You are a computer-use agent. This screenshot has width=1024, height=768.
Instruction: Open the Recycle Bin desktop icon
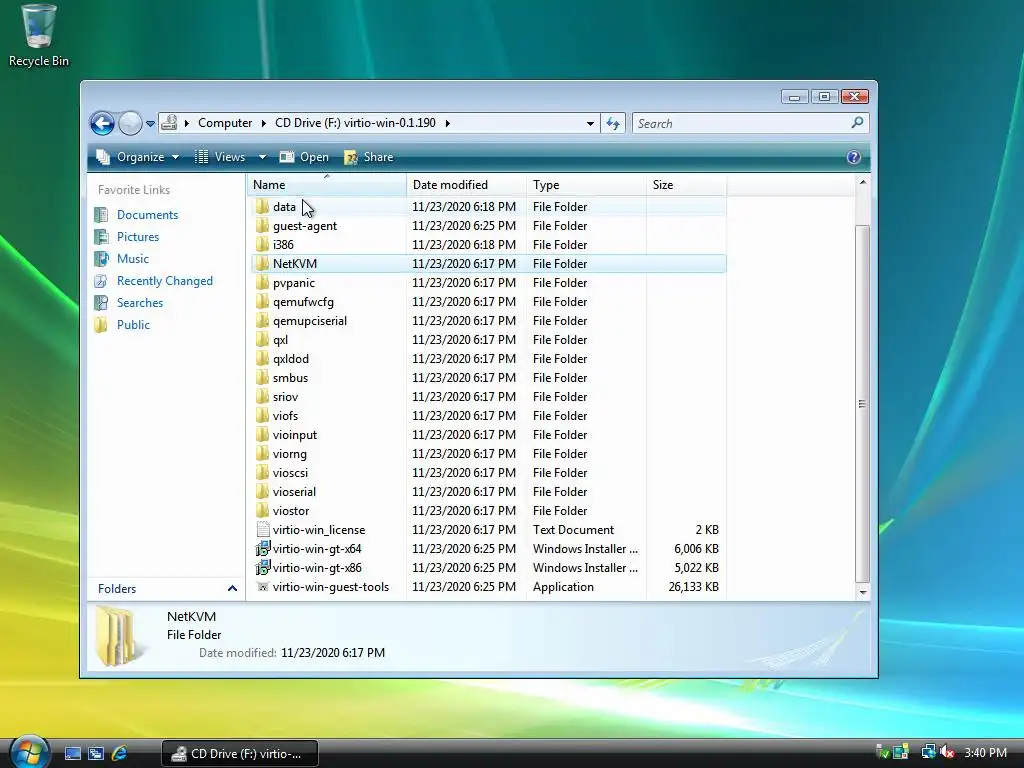pos(39,35)
